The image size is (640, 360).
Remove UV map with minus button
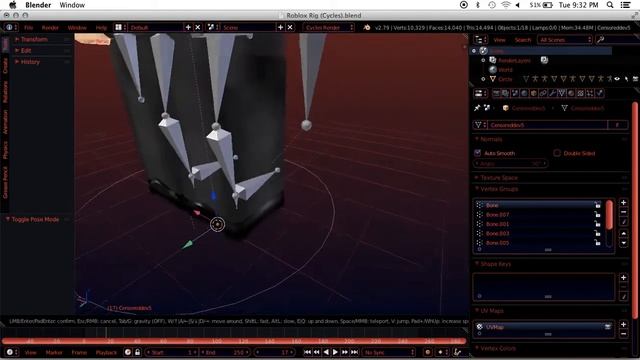pyautogui.click(x=623, y=334)
